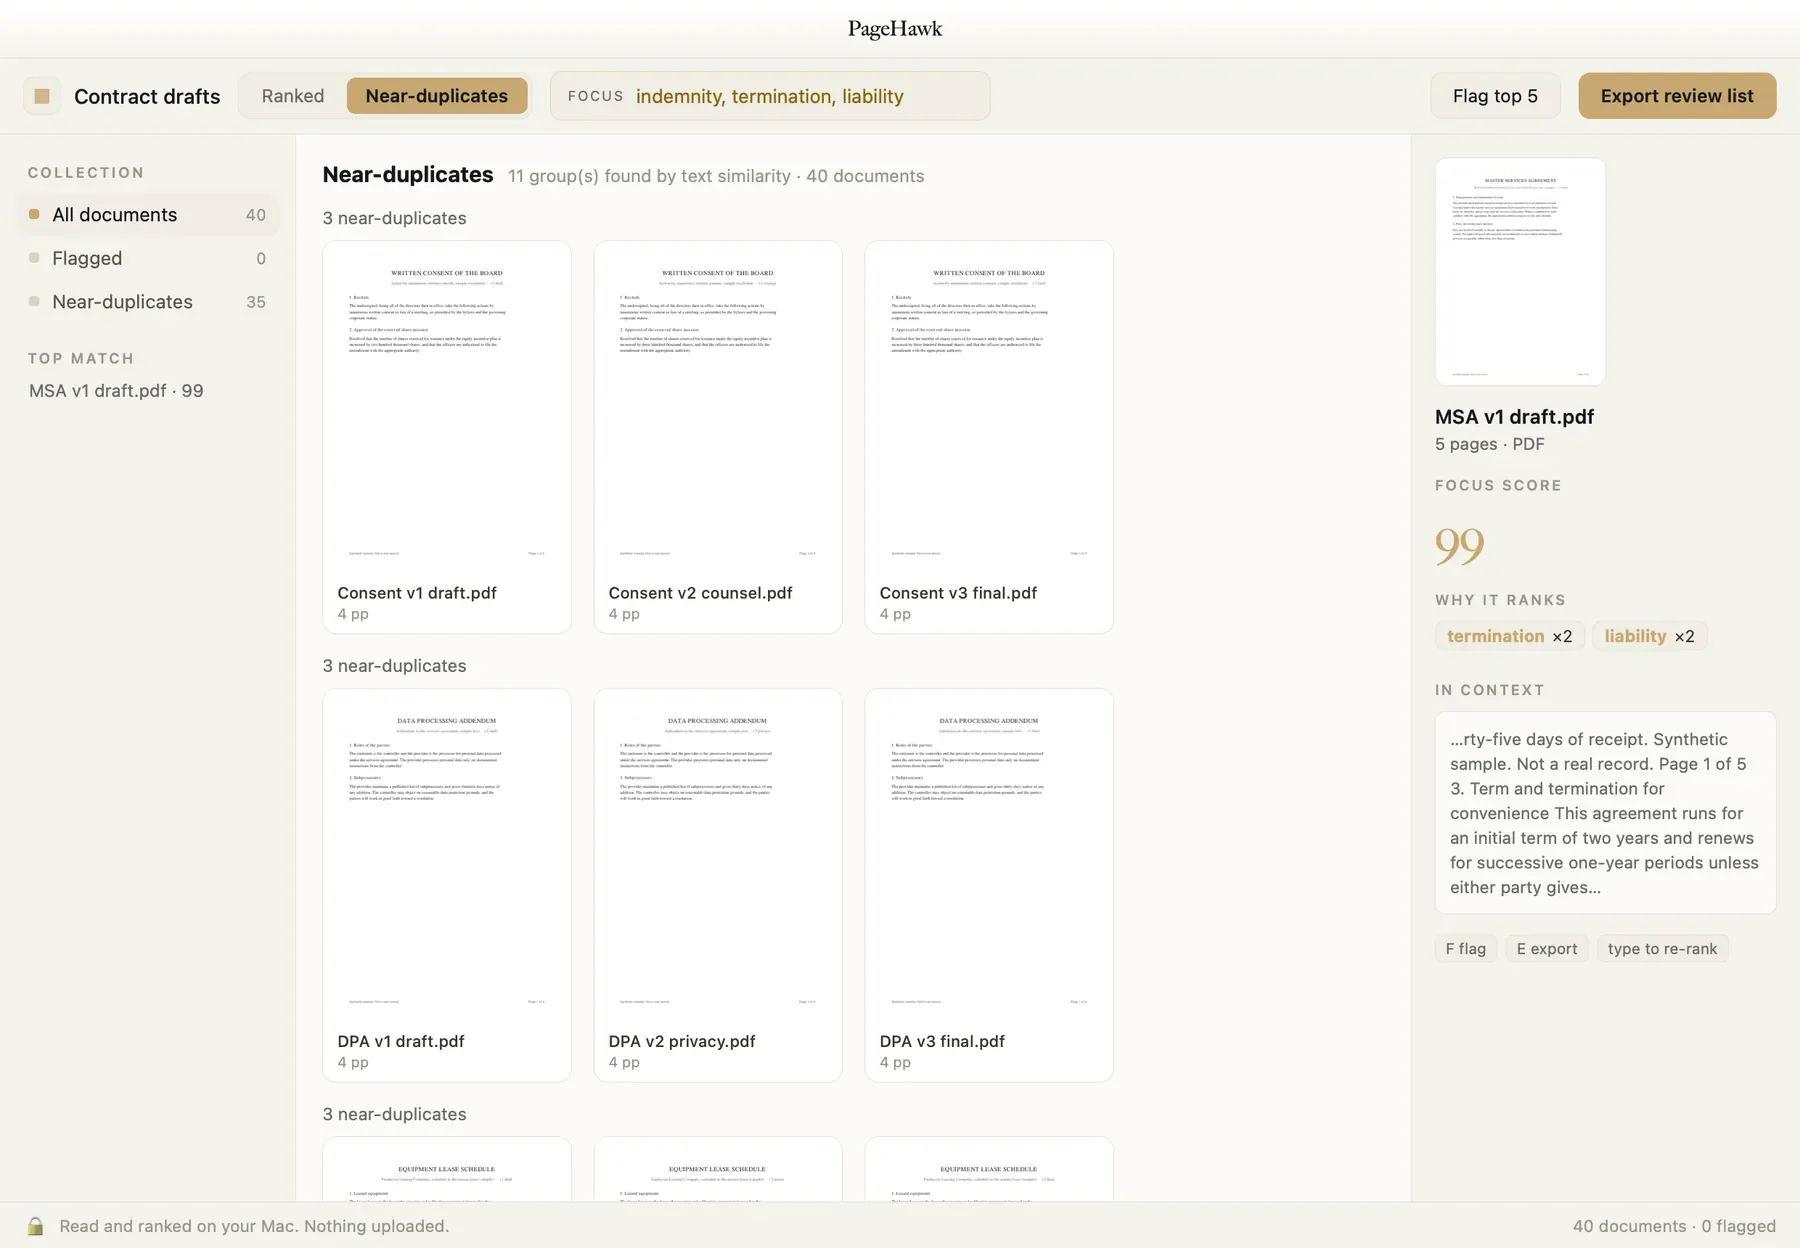The width and height of the screenshot is (1800, 1248).
Task: Click the MSA v1 draft.pdf title in details panel
Action: click(x=1514, y=417)
